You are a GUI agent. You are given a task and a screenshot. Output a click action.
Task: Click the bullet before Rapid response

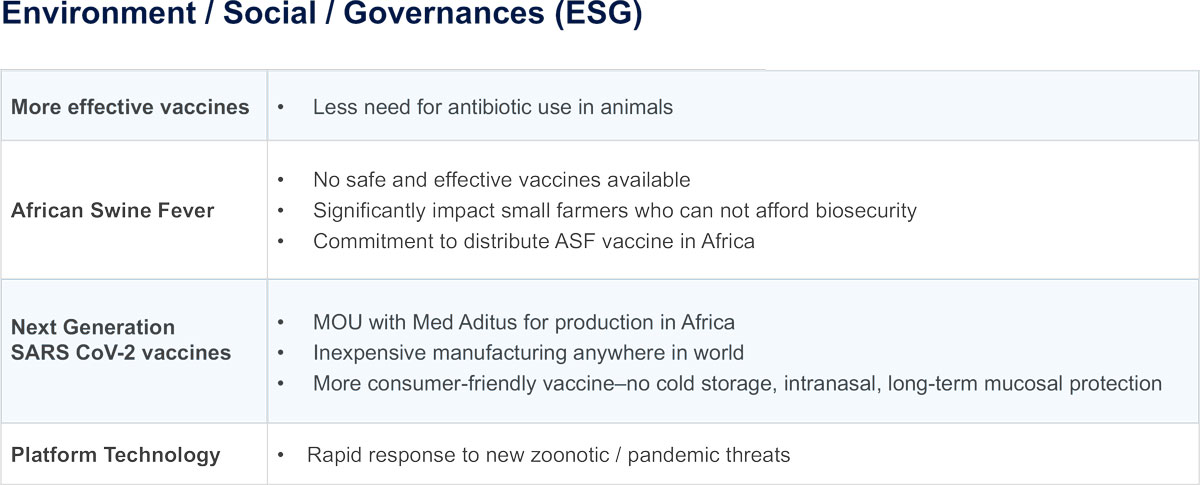(282, 456)
